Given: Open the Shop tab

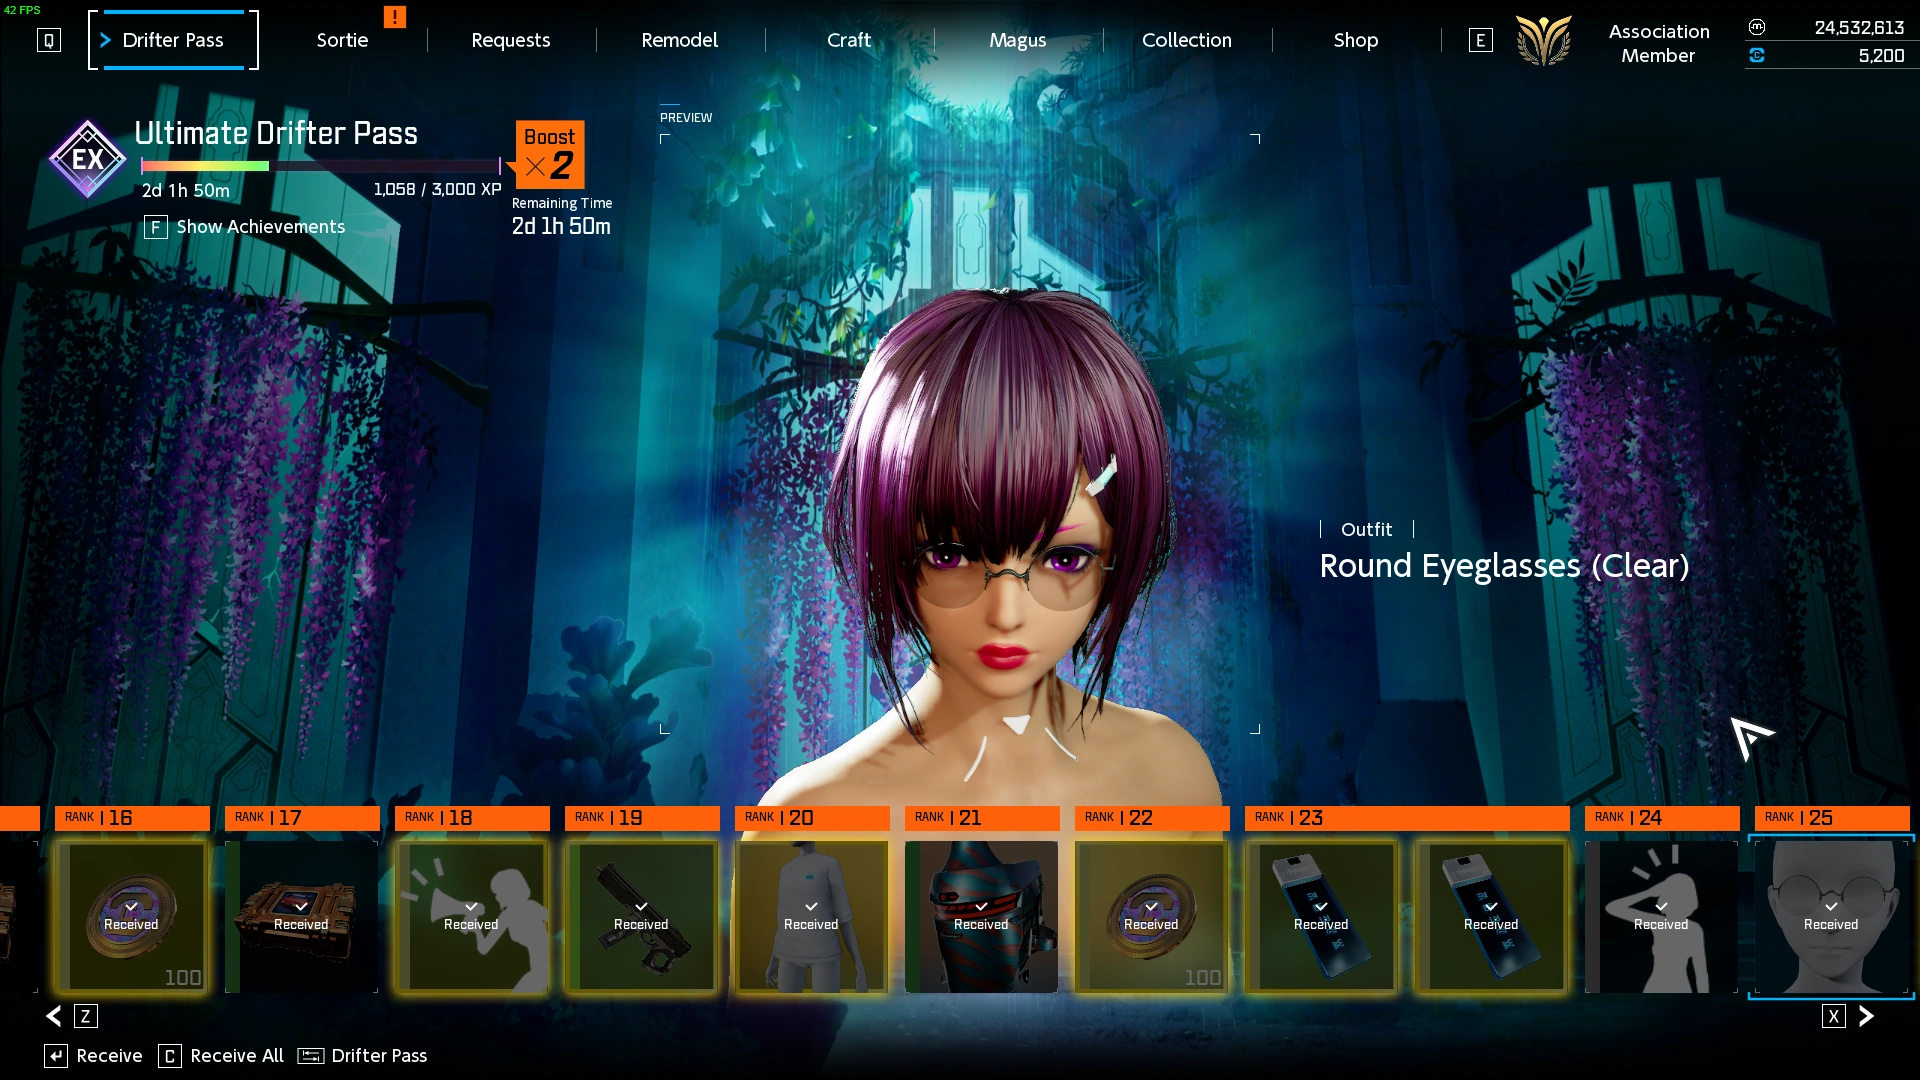Looking at the screenshot, I should pyautogui.click(x=1355, y=40).
